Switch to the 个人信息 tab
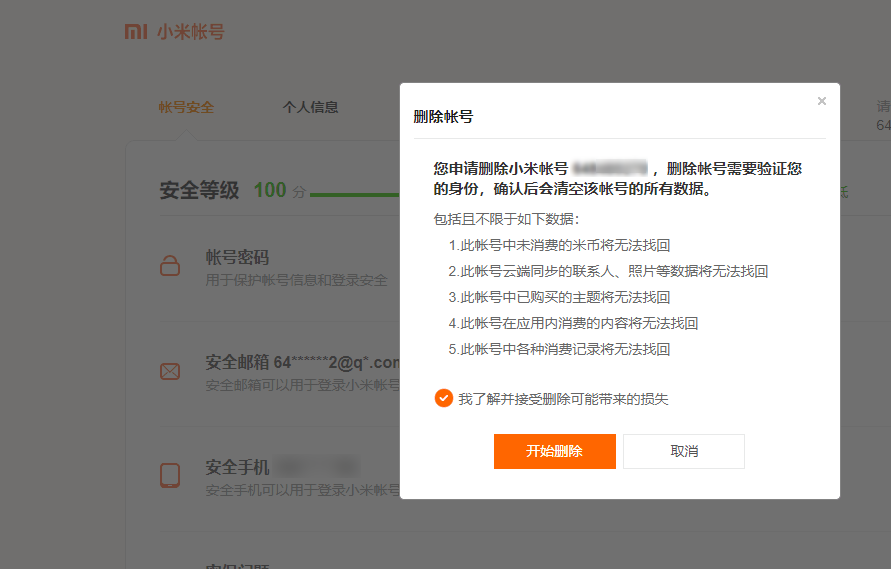Image resolution: width=891 pixels, height=569 pixels. [x=310, y=107]
